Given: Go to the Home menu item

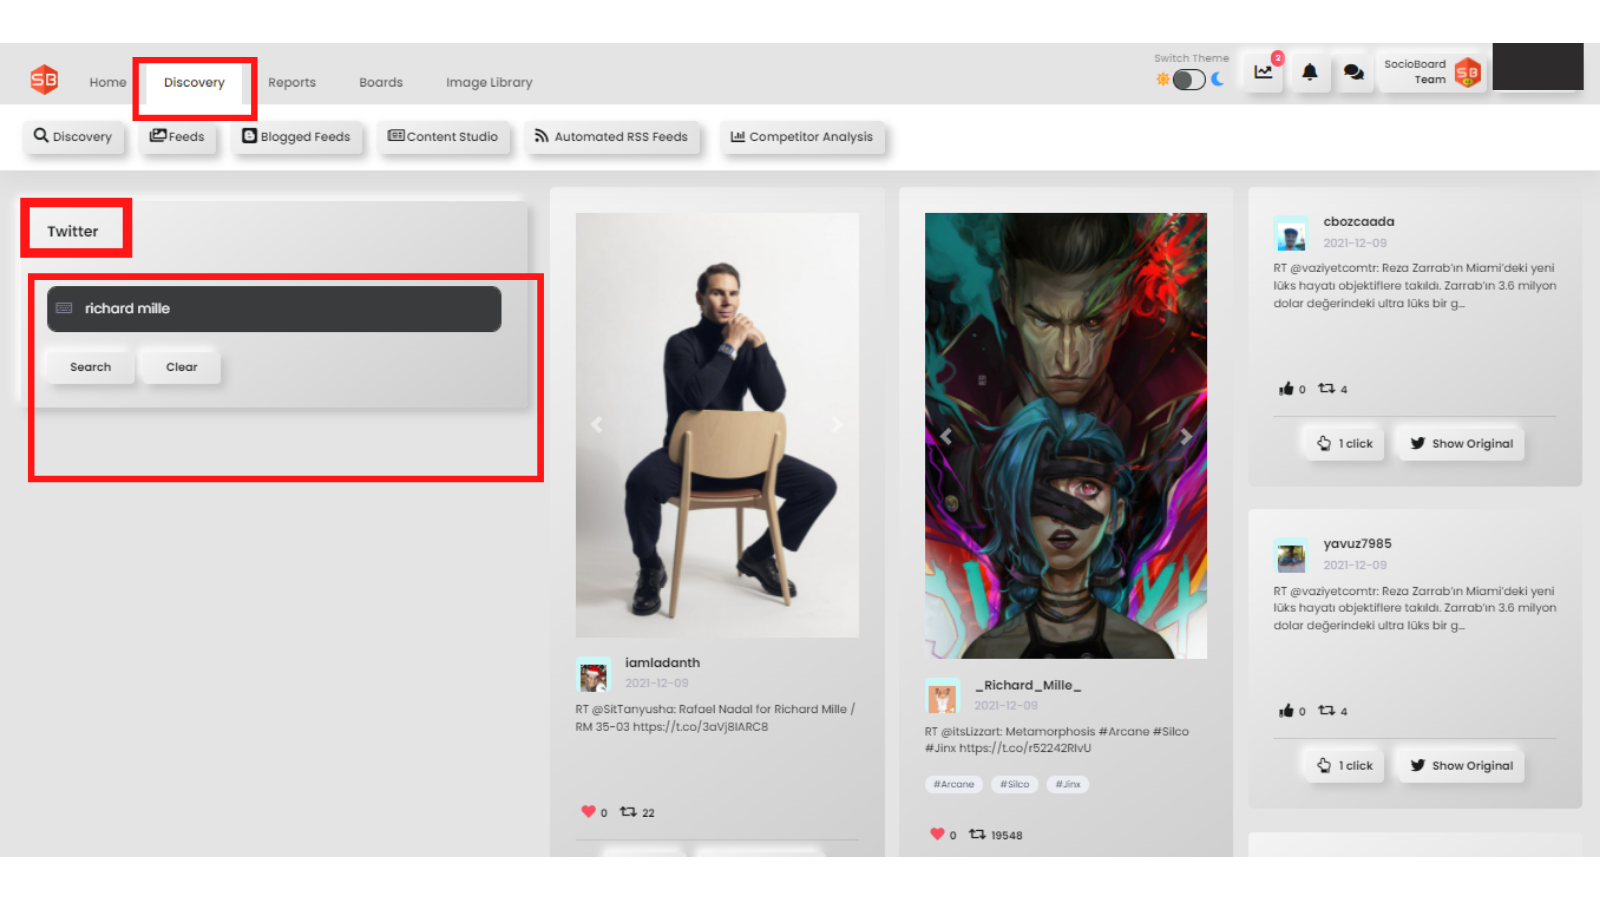Looking at the screenshot, I should (x=108, y=82).
